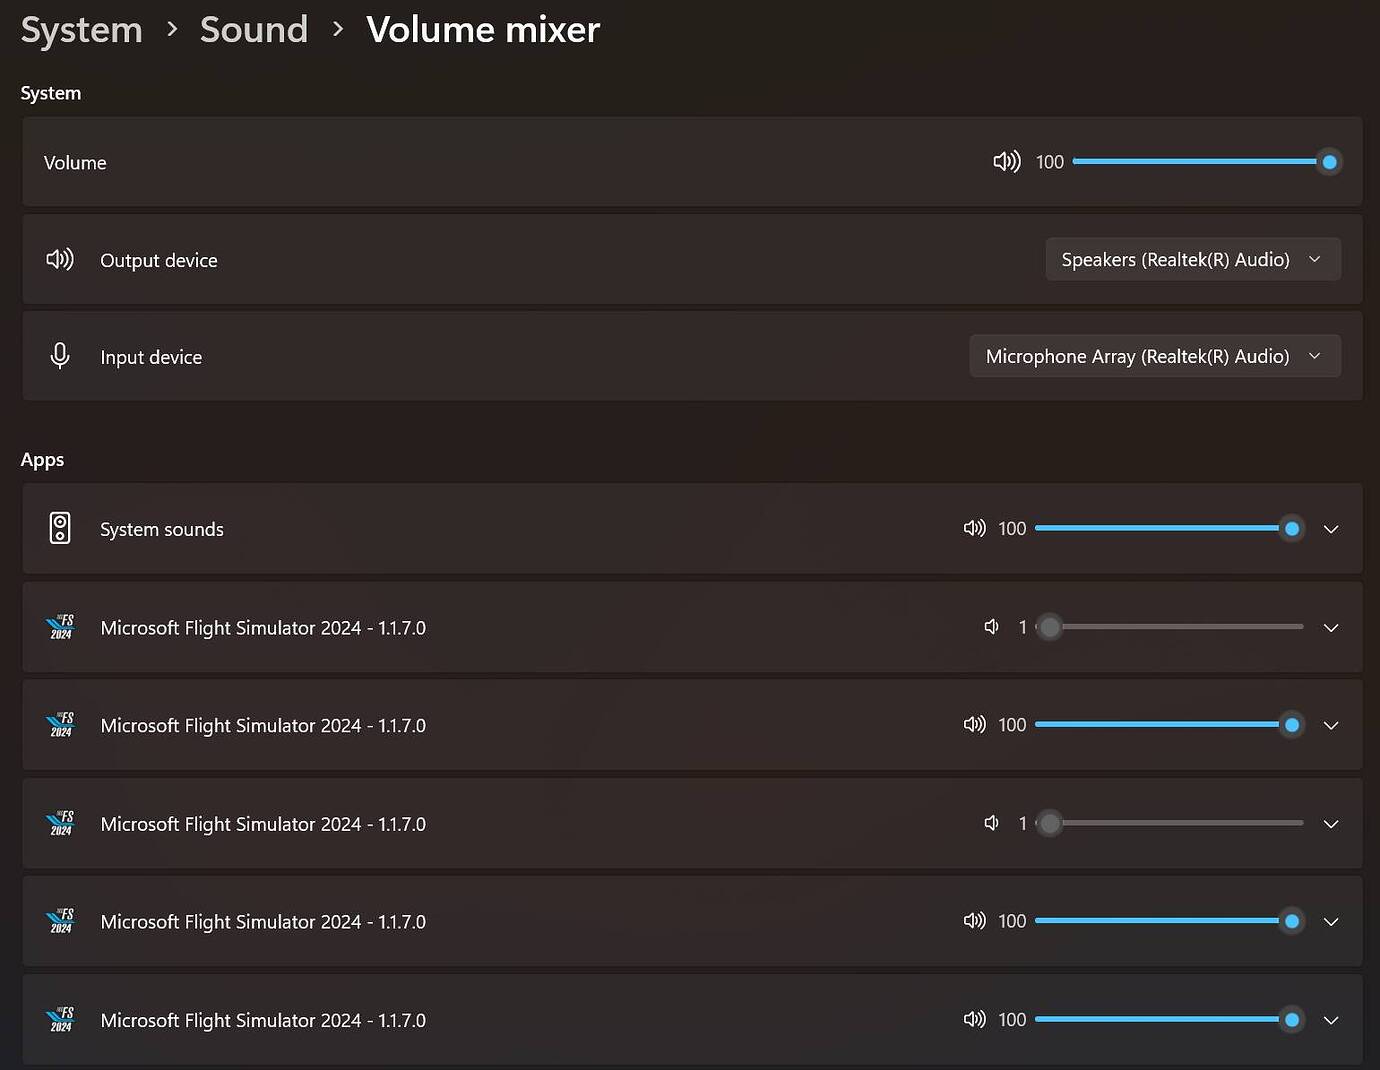
Task: Click the Input device microphone icon
Action: [60, 356]
